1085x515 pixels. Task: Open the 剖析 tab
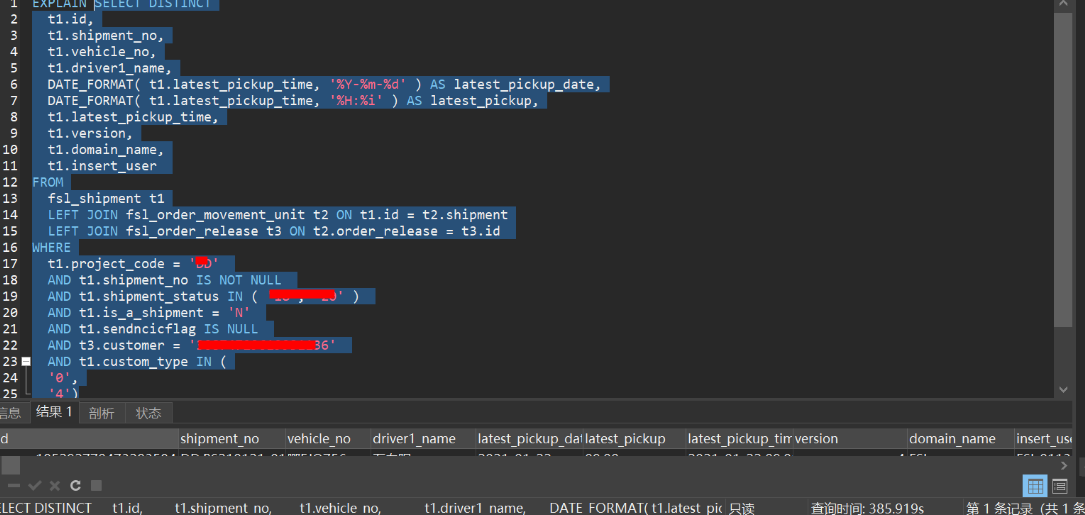click(102, 413)
